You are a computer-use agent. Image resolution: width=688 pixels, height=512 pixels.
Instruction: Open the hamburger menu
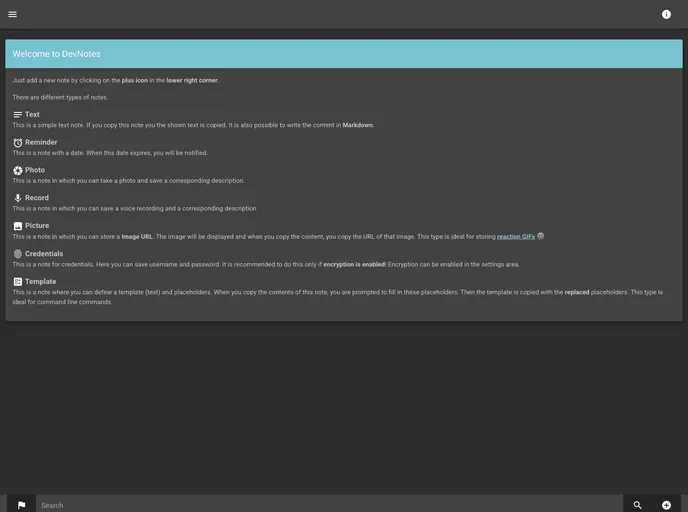pos(13,14)
